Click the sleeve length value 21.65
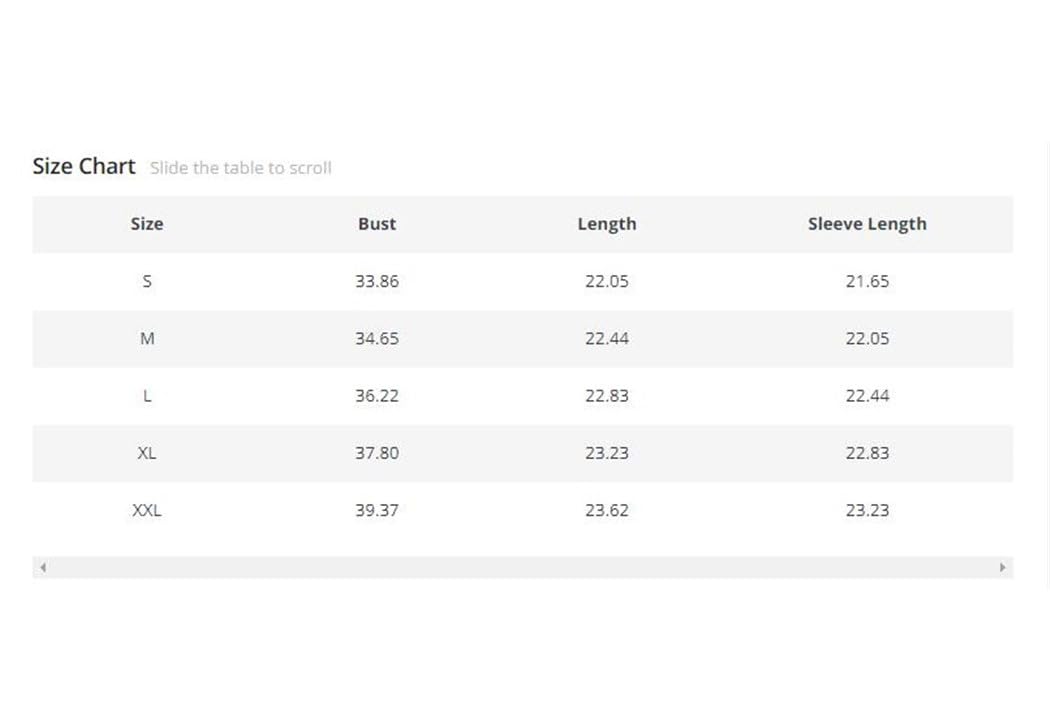This screenshot has width=1050, height=724. coord(867,281)
